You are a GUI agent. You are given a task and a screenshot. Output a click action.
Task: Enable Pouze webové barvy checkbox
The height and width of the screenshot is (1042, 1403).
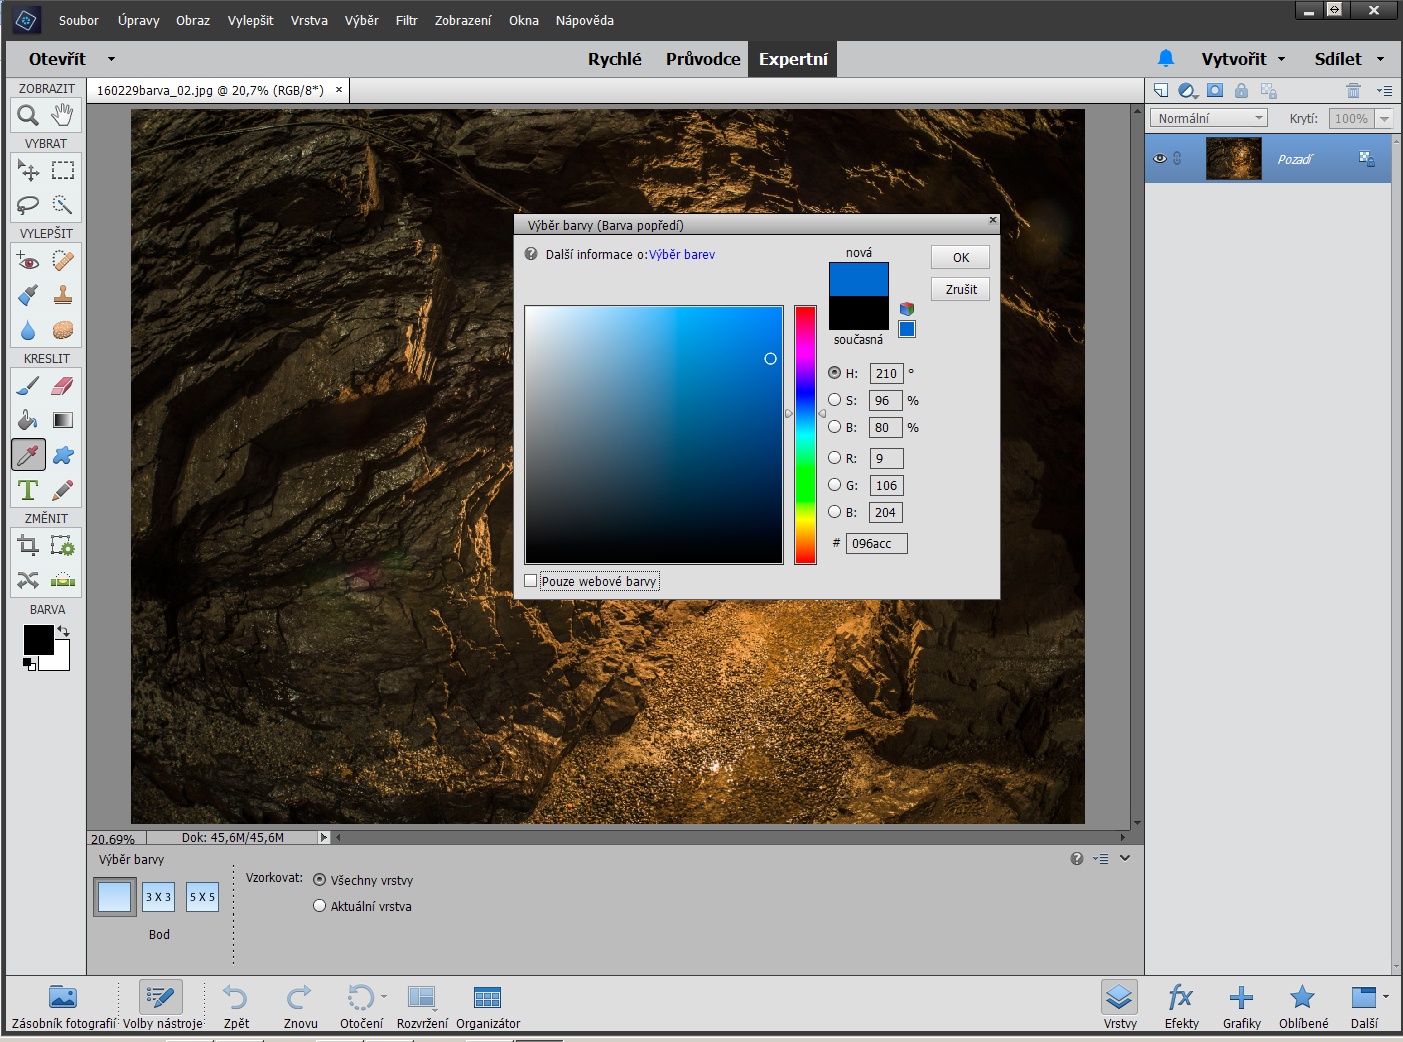click(531, 581)
